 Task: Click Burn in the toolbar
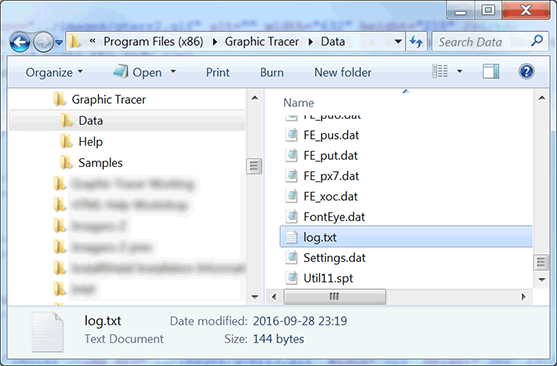click(272, 72)
